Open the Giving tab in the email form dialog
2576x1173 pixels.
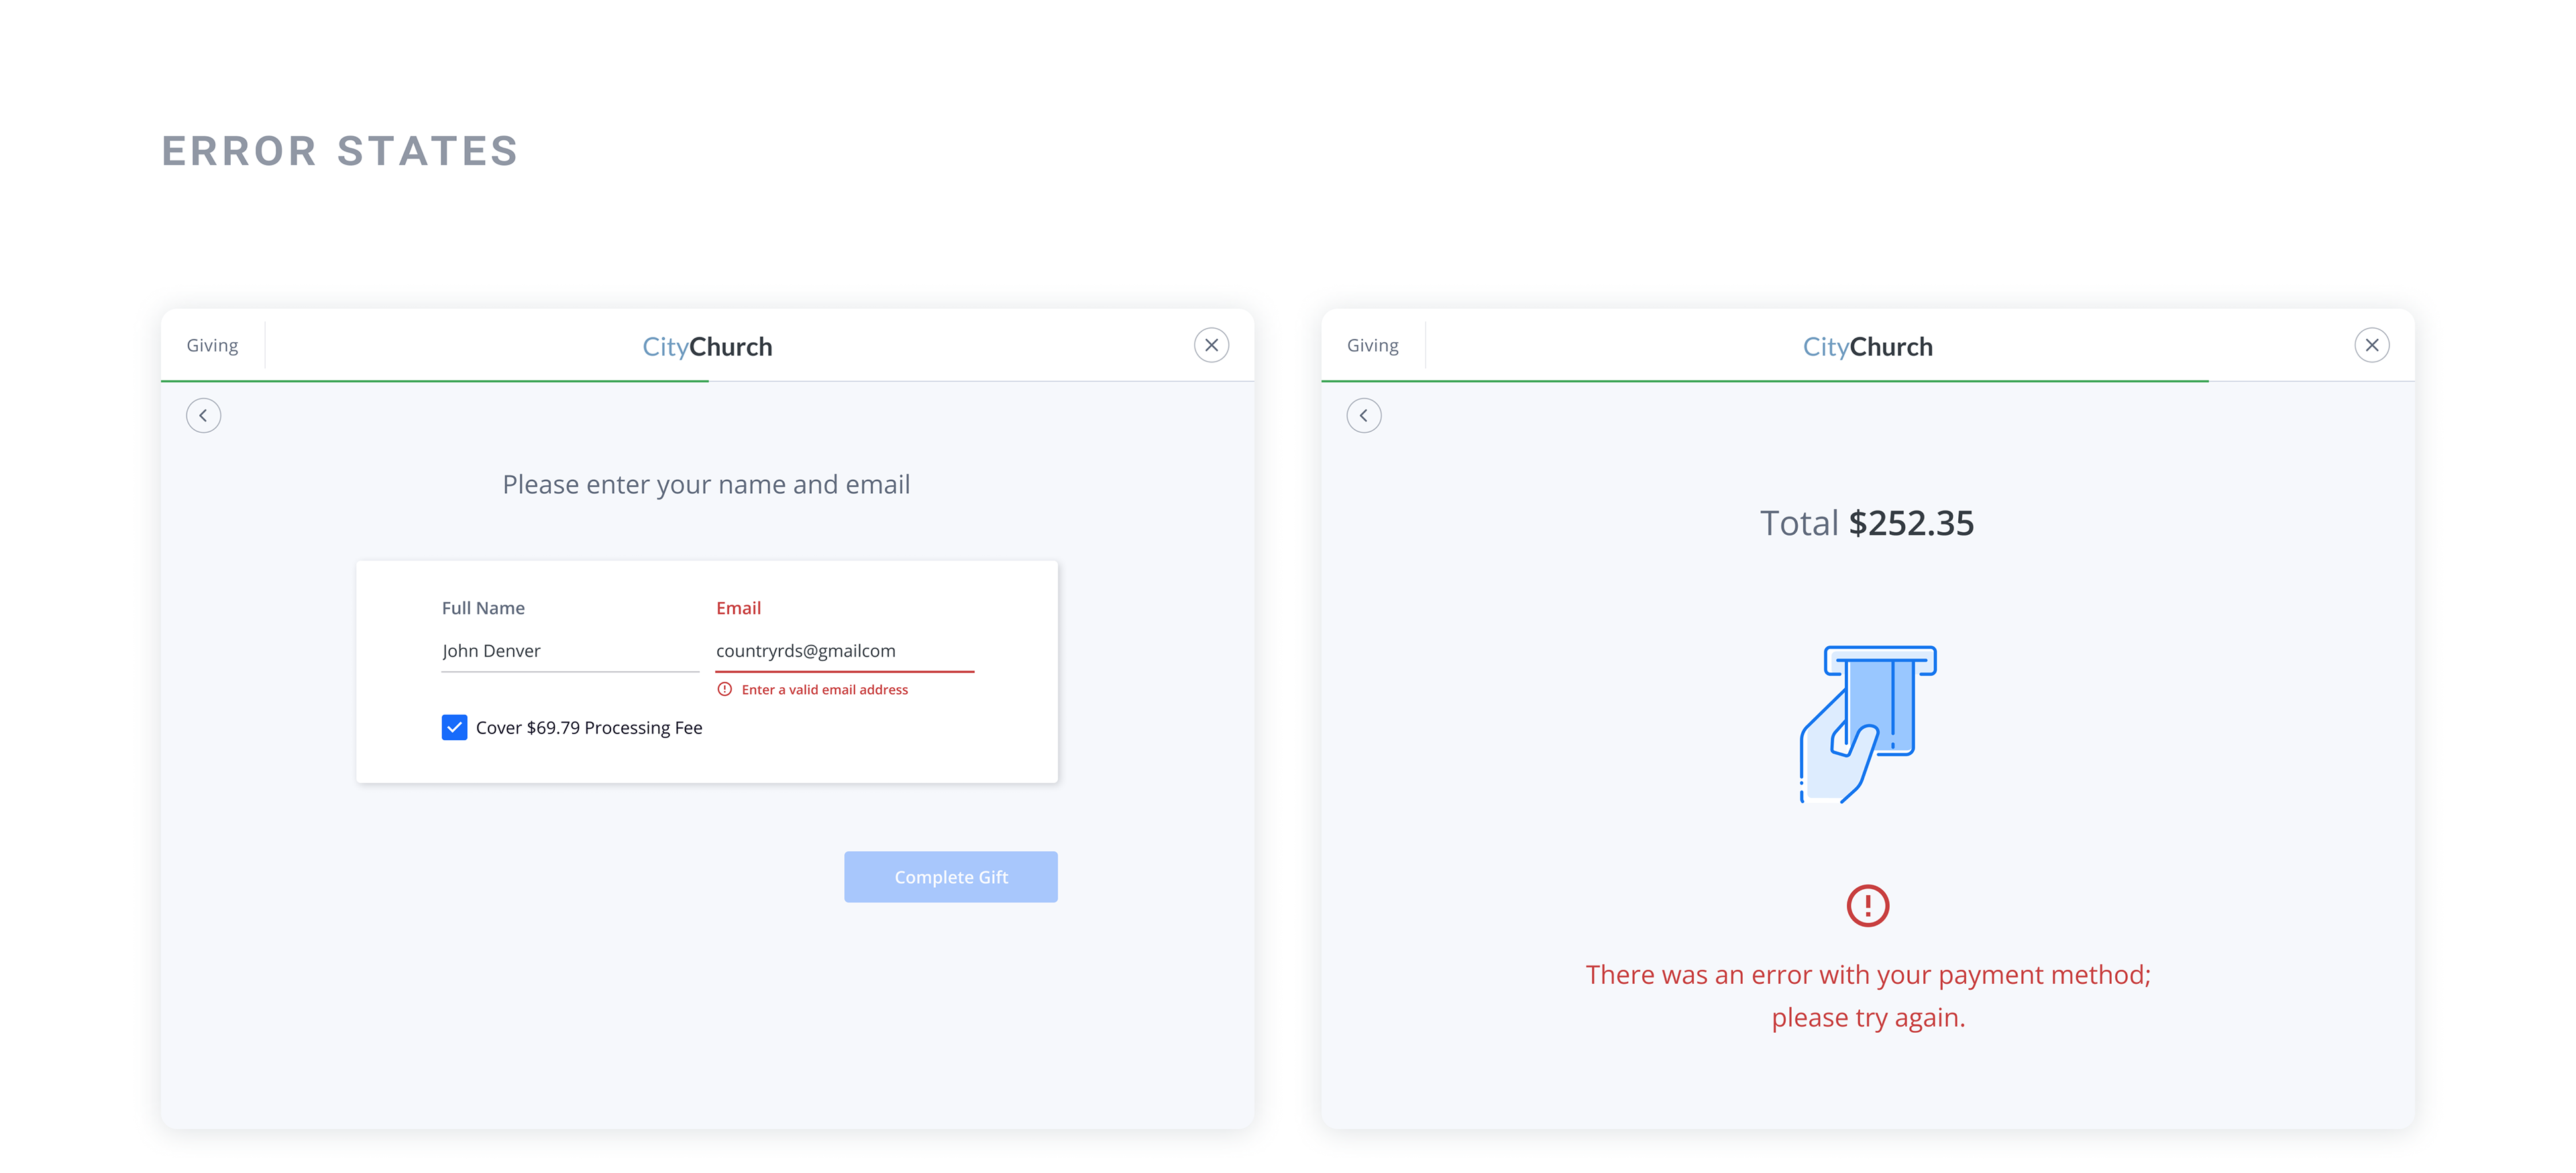click(x=212, y=346)
